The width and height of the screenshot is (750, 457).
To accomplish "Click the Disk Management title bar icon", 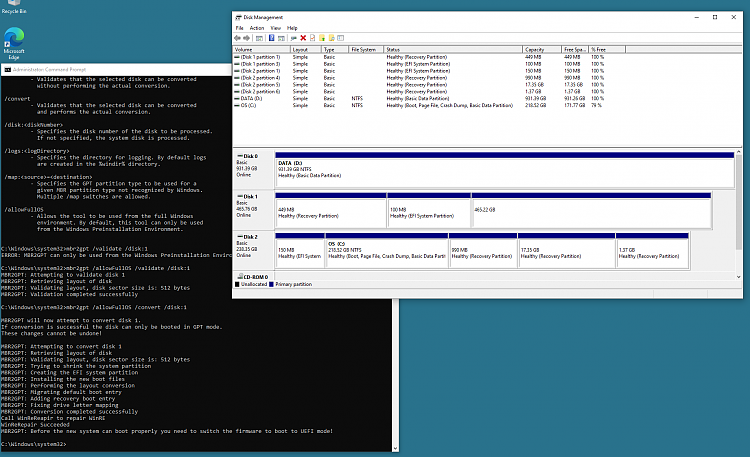I will [x=238, y=18].
